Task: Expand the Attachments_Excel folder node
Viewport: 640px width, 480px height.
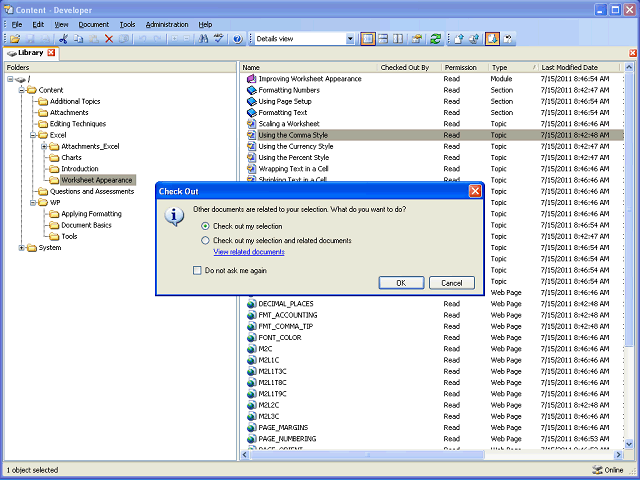Action: coord(44,147)
